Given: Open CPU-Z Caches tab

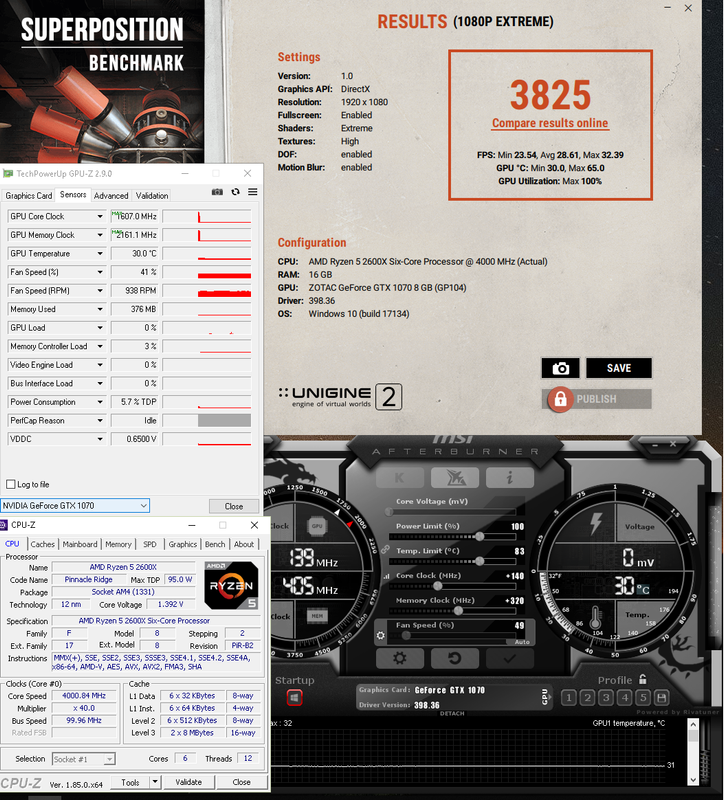Looking at the screenshot, I should pos(42,544).
